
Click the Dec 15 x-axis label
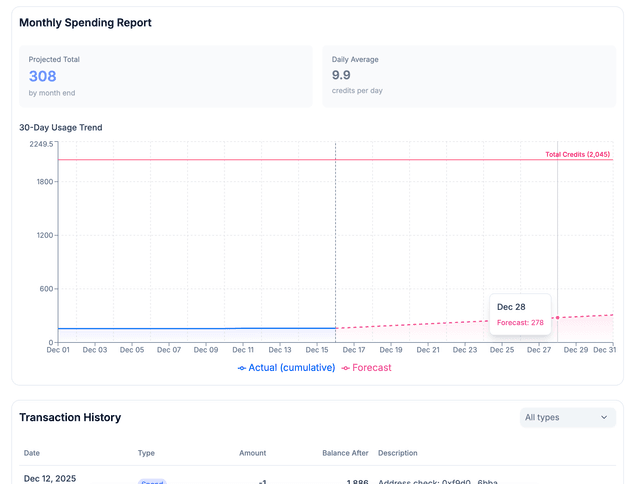point(317,350)
